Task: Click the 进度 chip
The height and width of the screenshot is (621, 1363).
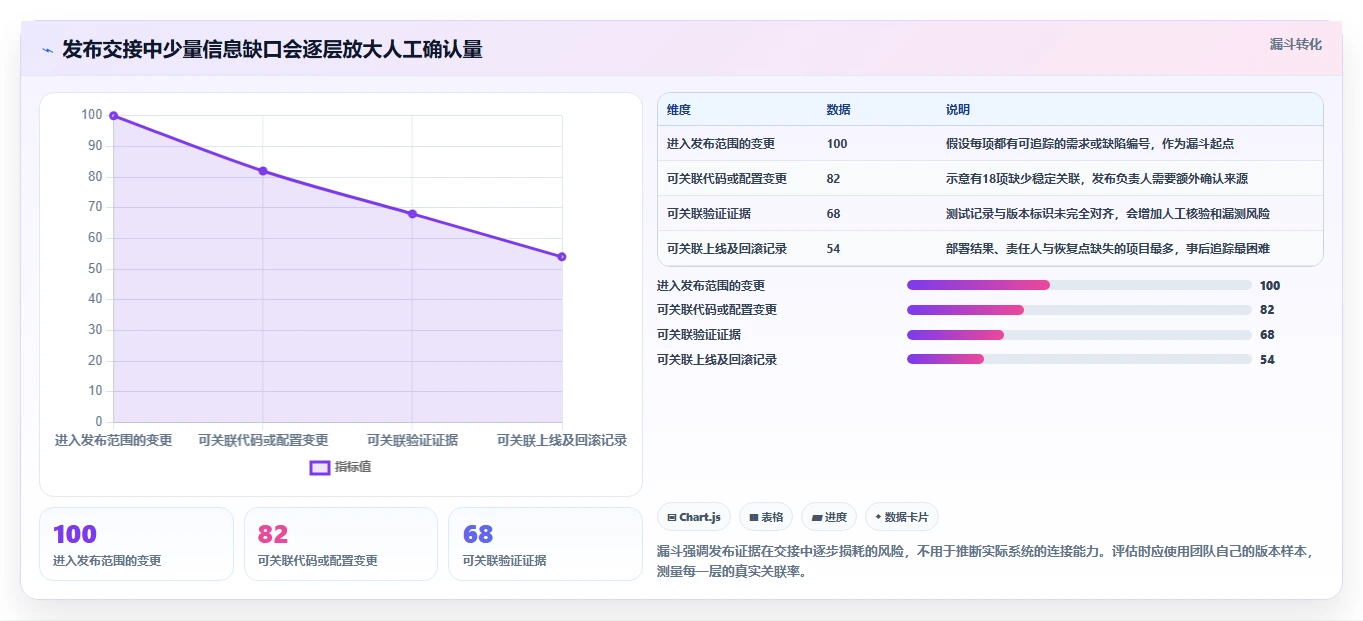Action: (829, 517)
